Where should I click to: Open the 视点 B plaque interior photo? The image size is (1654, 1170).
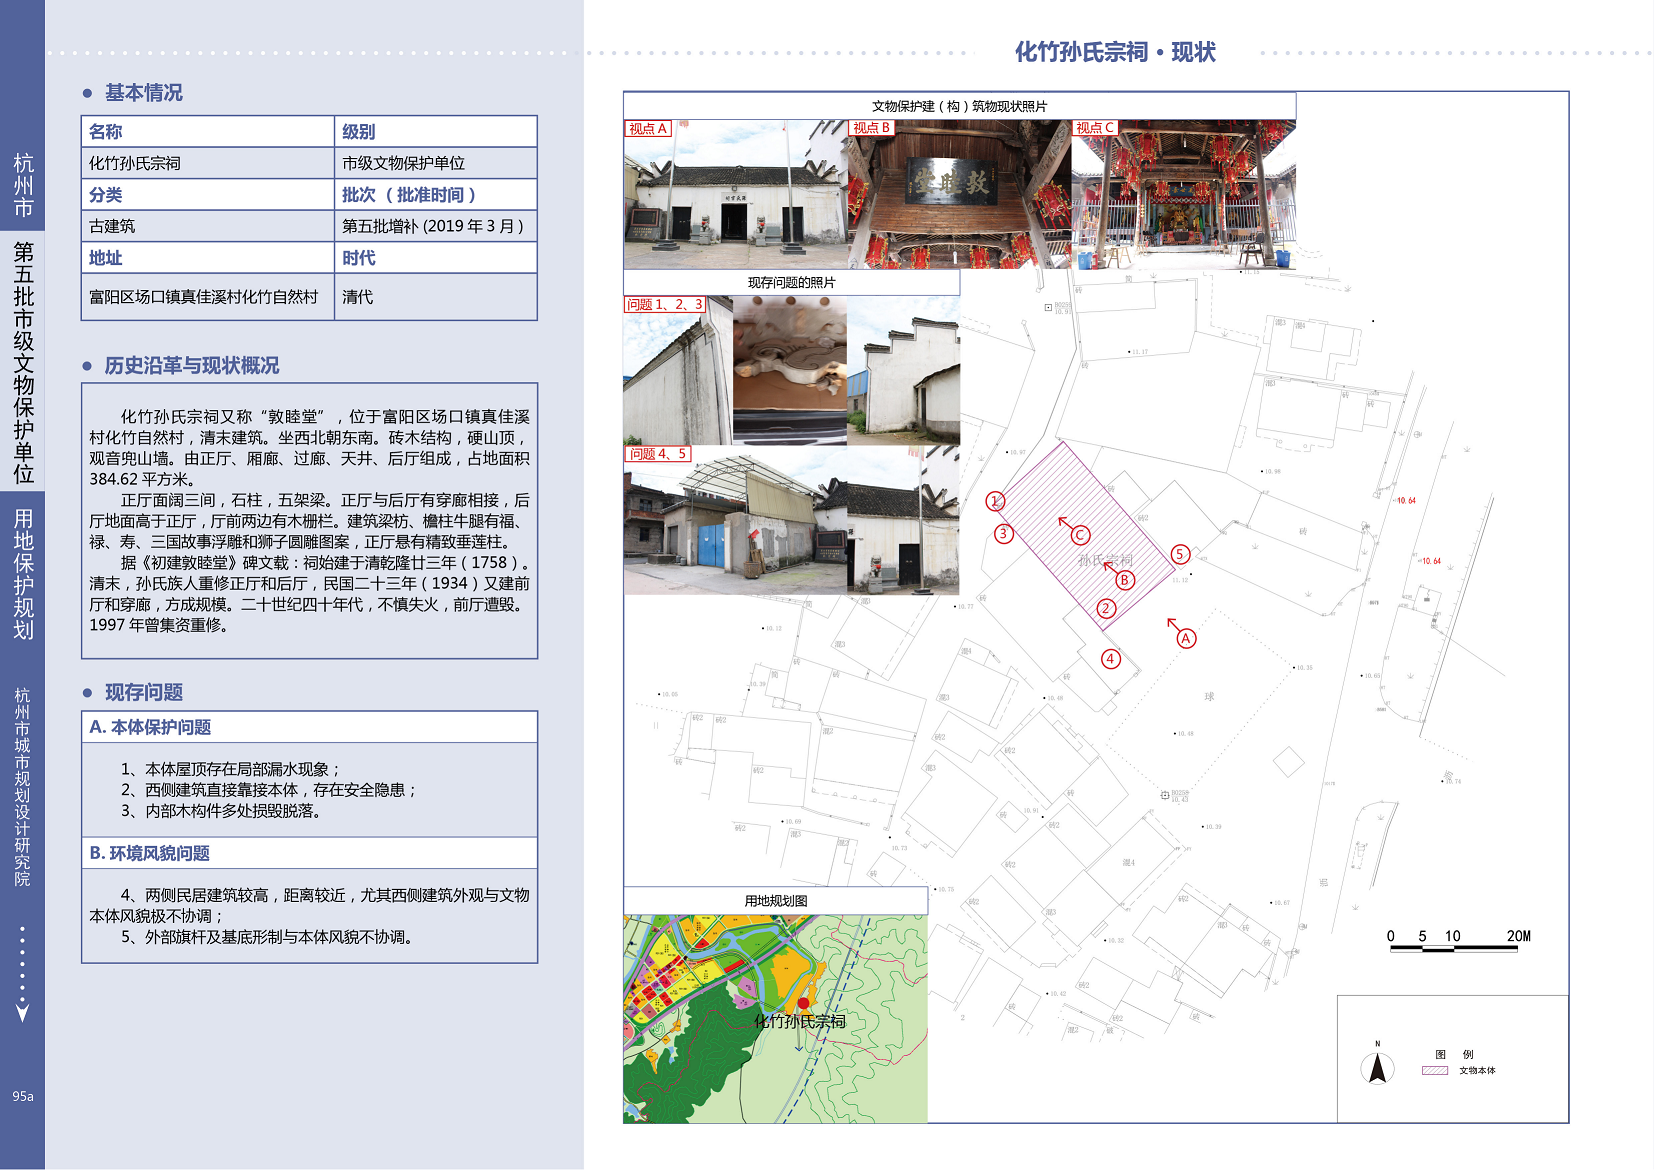pyautogui.click(x=959, y=194)
